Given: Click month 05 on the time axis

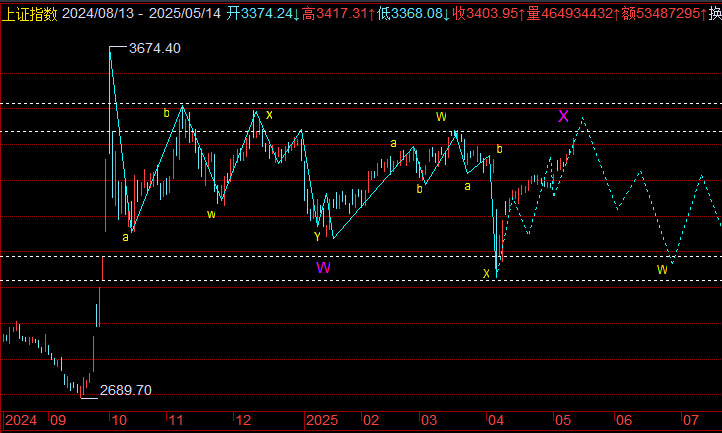Looking at the screenshot, I should (563, 420).
